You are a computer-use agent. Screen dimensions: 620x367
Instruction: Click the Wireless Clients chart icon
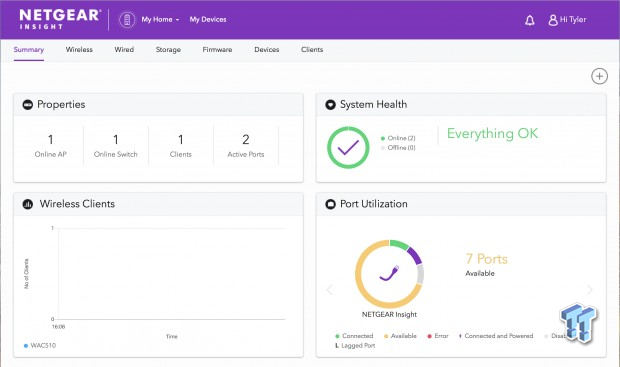(x=28, y=204)
